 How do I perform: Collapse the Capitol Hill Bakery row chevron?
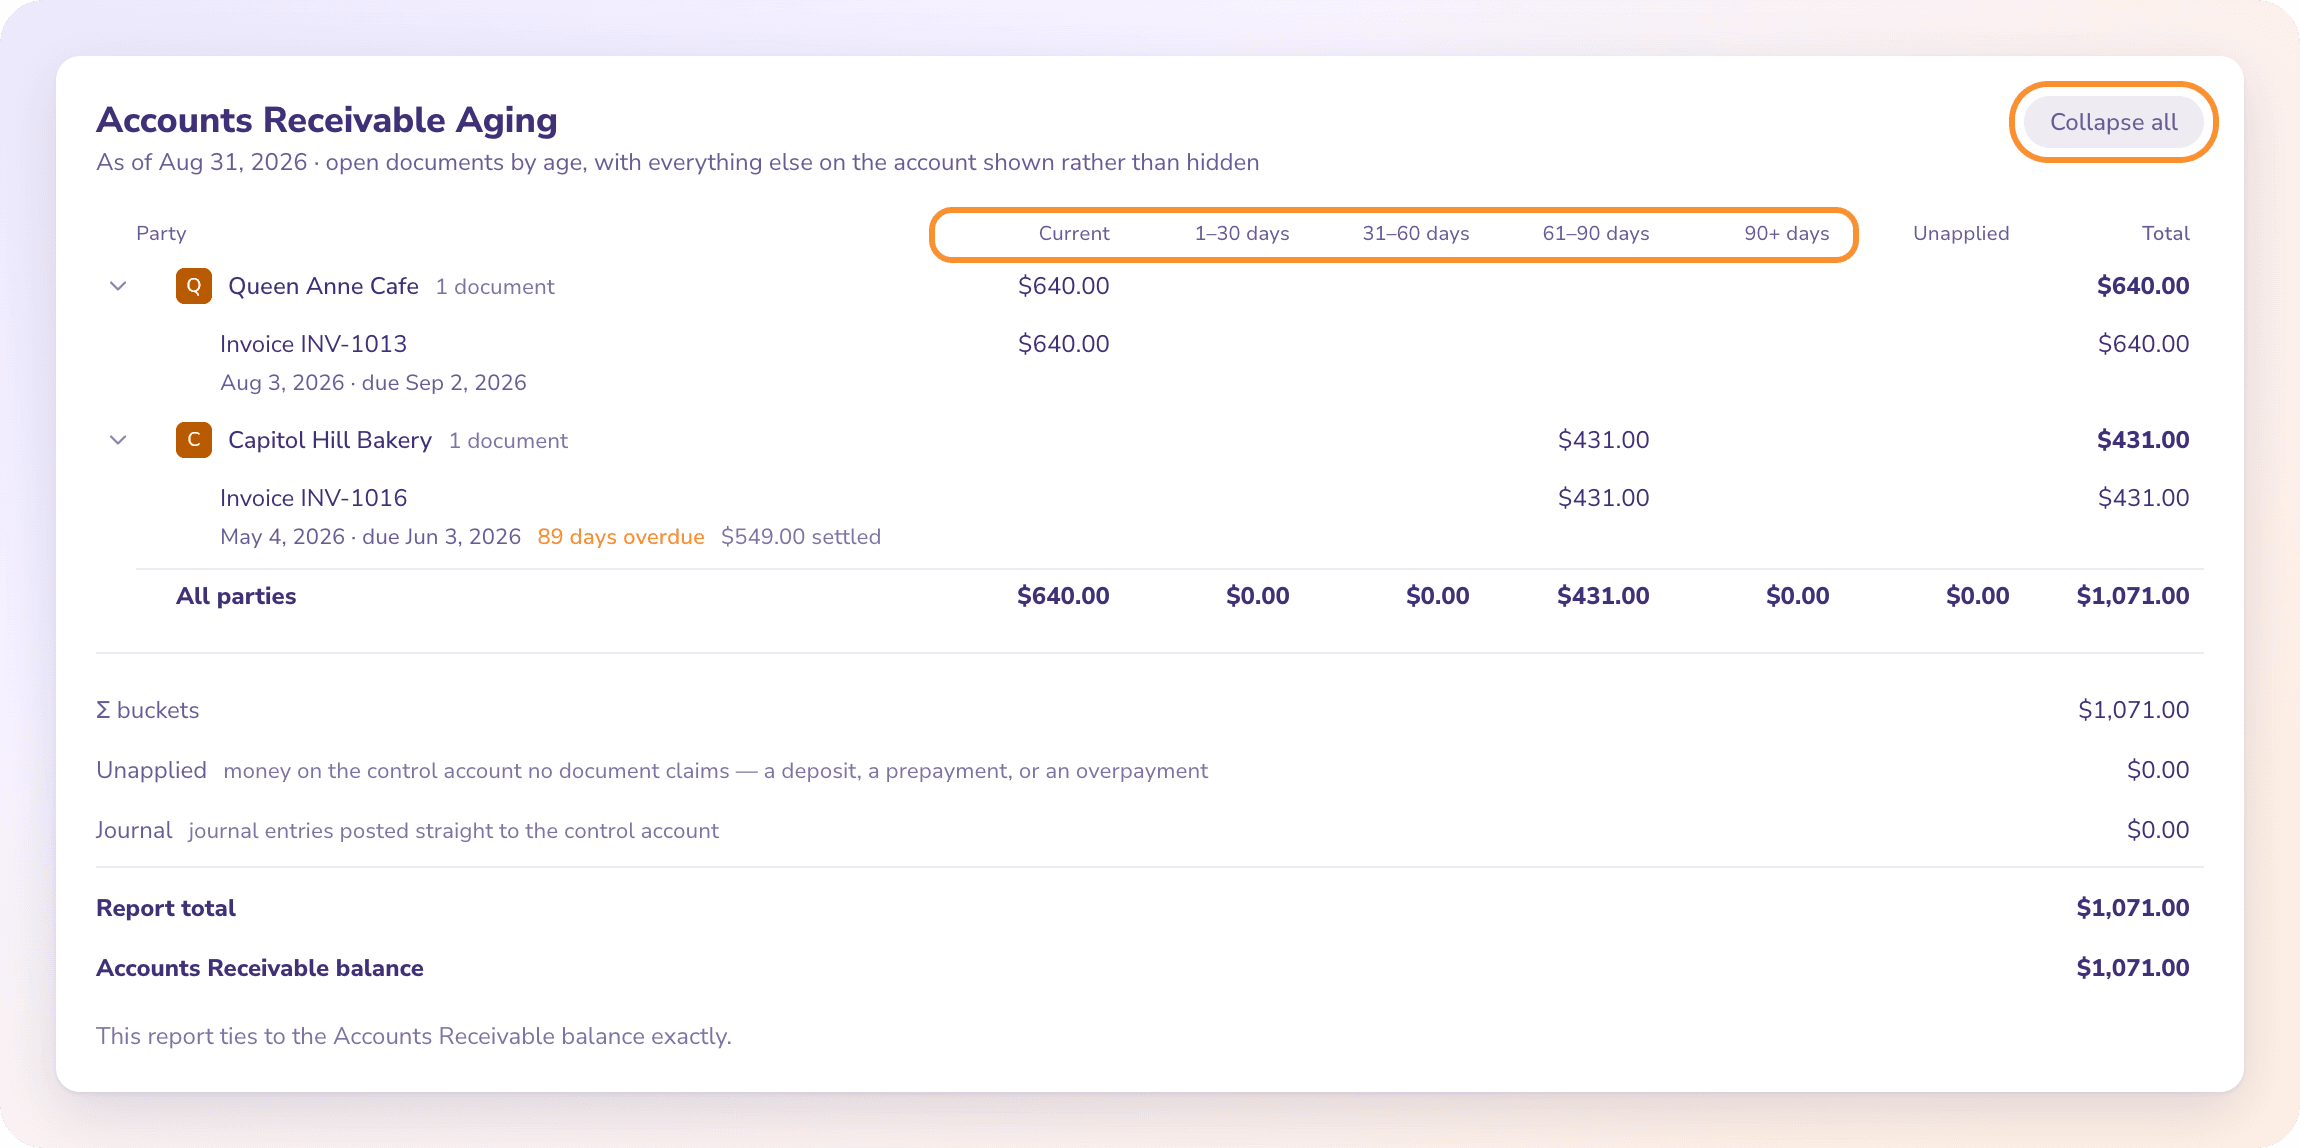[x=118, y=440]
